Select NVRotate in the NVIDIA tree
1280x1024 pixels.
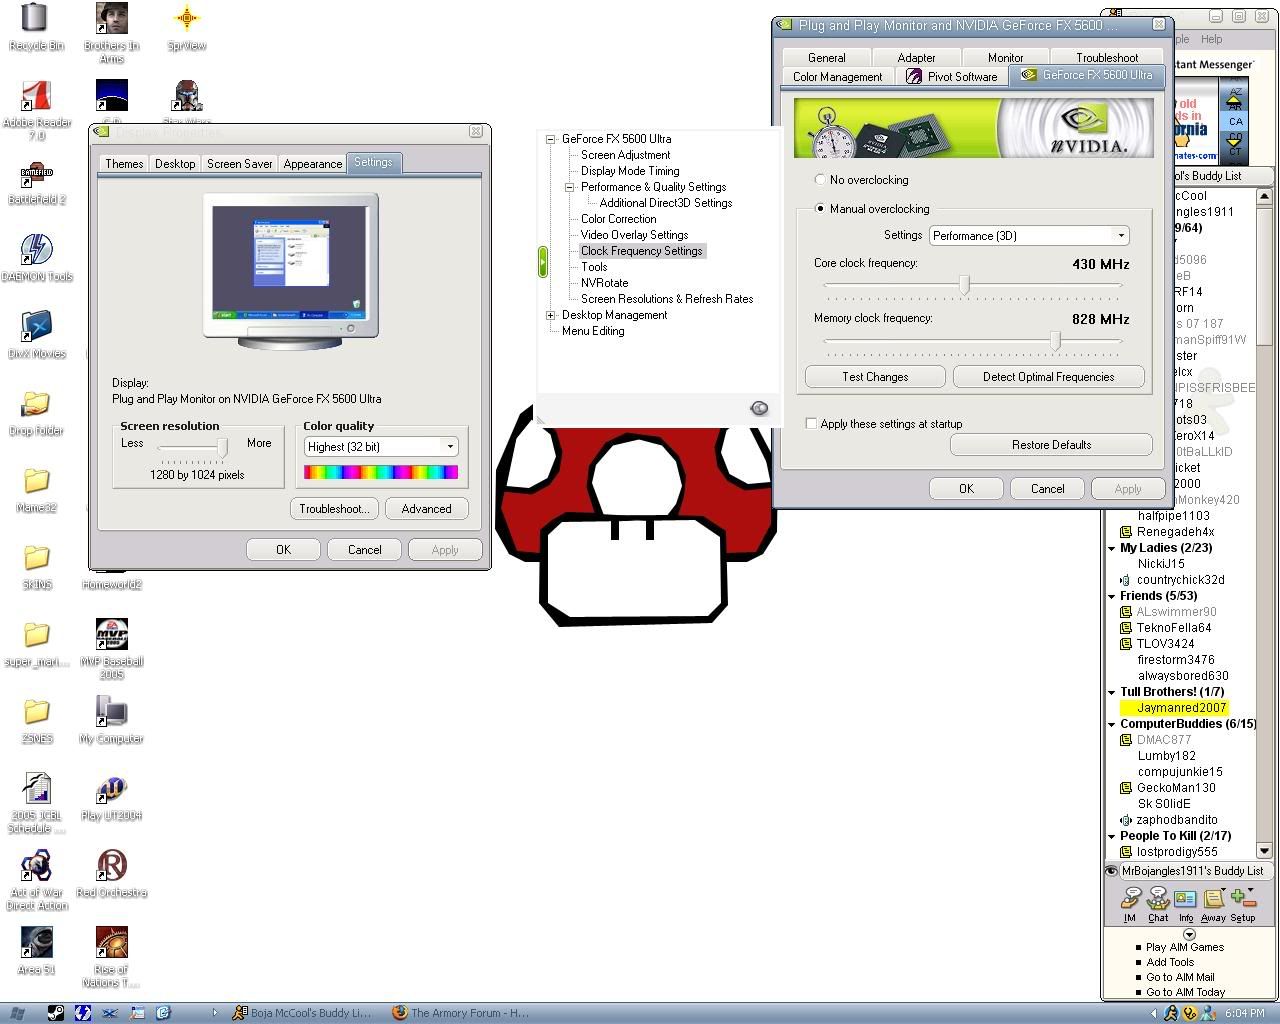[x=605, y=283]
